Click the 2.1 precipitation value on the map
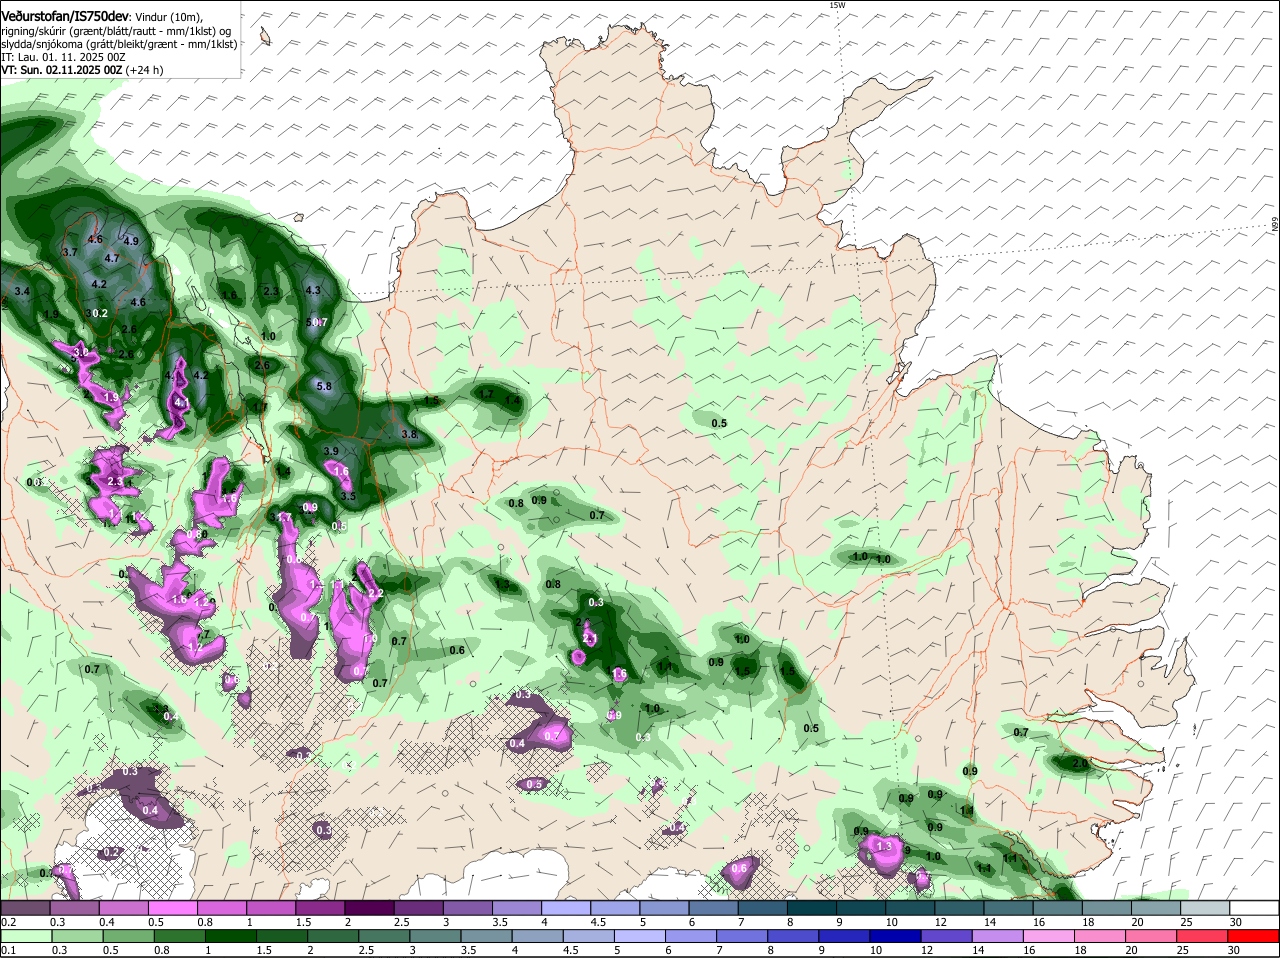Screen dimensions: 1280x958 pos(590,639)
